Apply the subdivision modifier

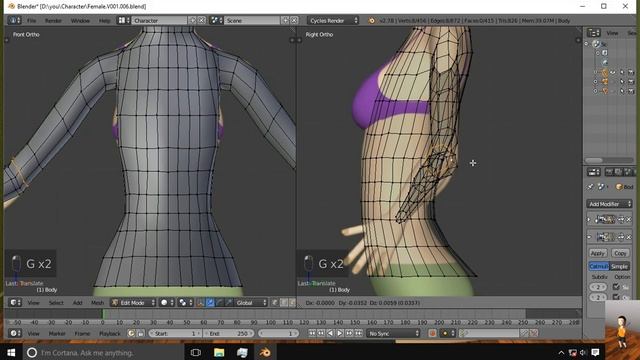pos(598,253)
